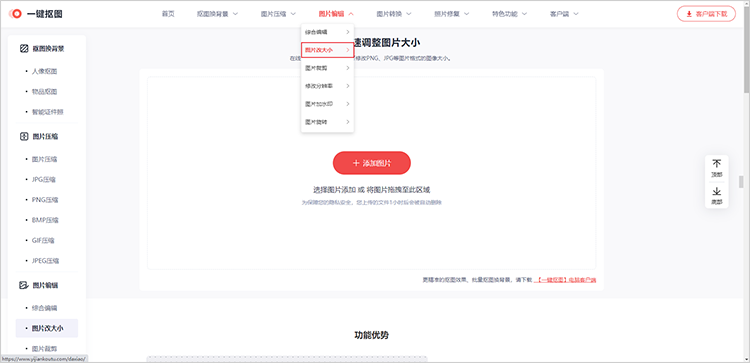Open BMP压缩 in the sidebar
Screen dimensions: 750x363
coord(45,220)
